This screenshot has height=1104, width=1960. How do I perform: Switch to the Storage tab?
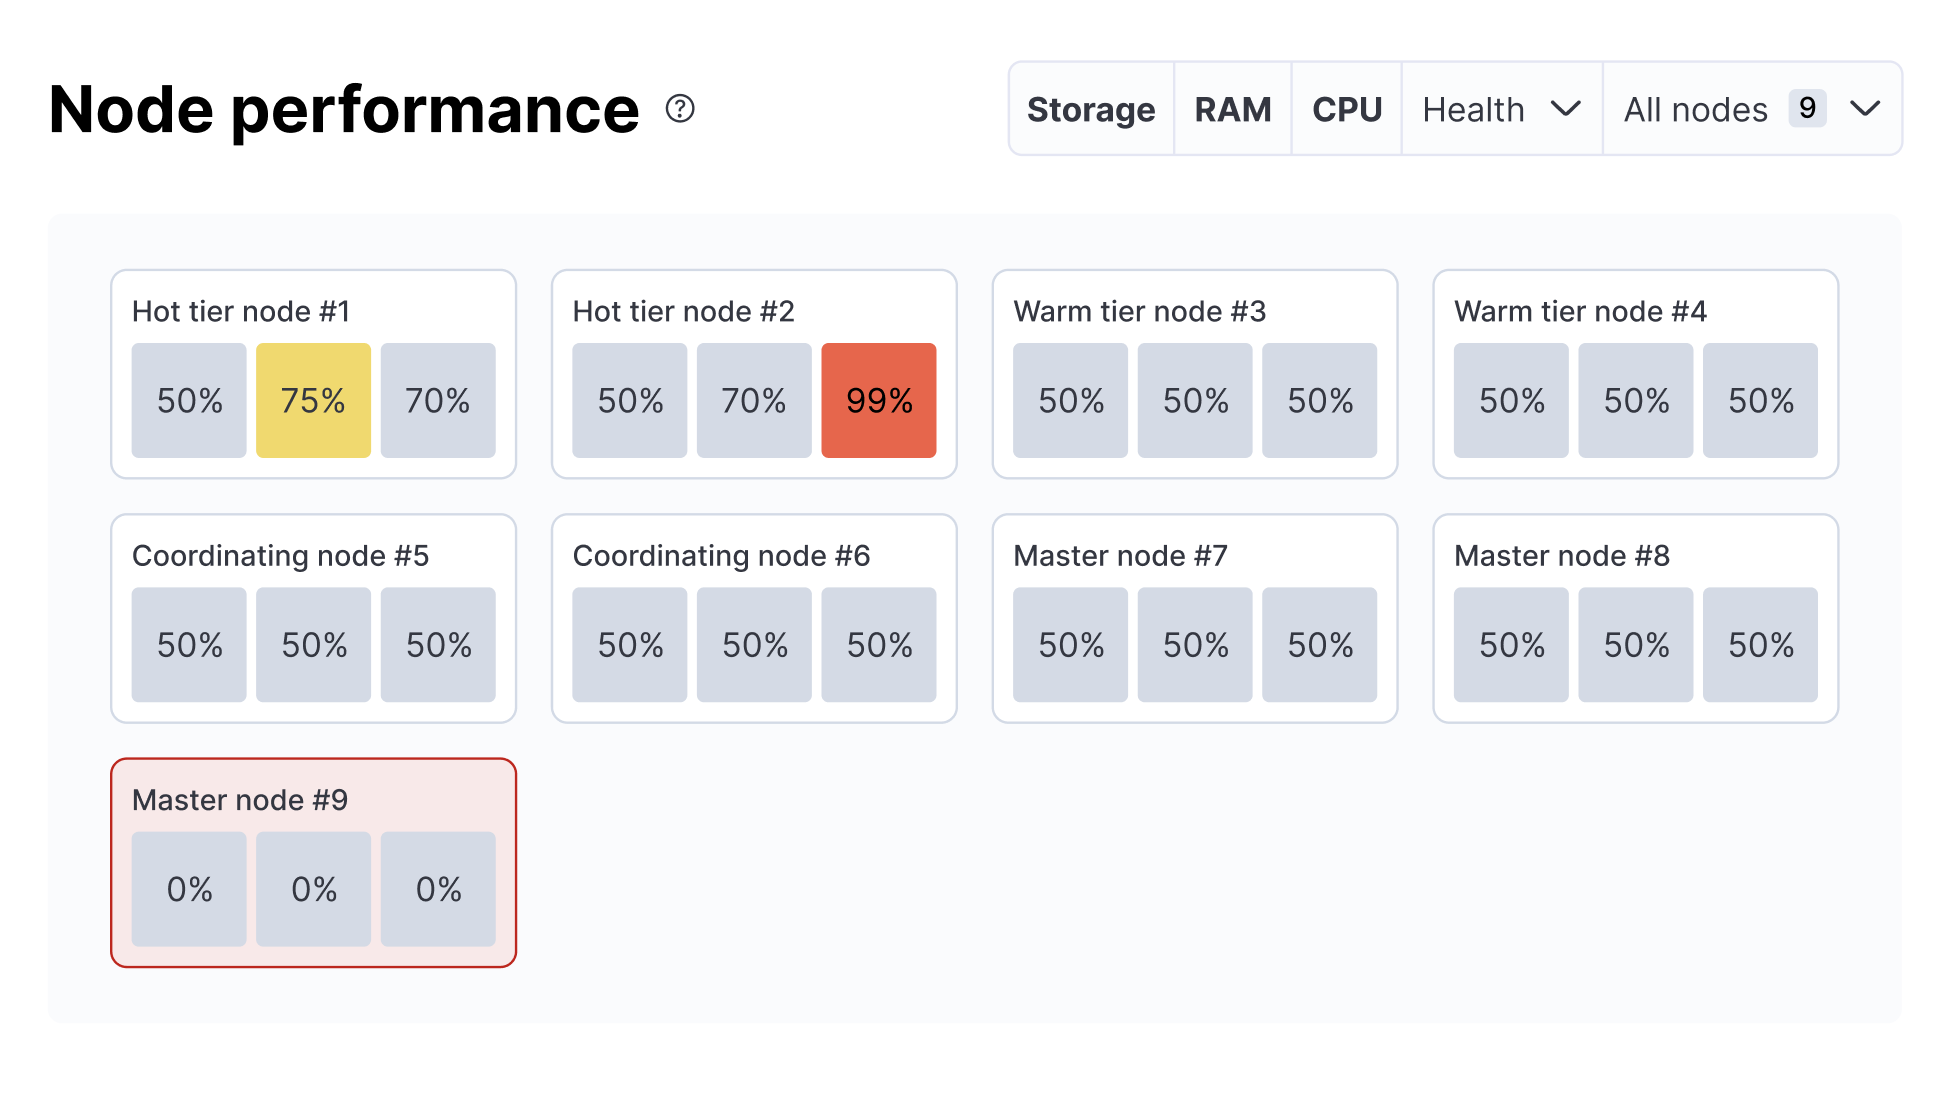point(1091,109)
